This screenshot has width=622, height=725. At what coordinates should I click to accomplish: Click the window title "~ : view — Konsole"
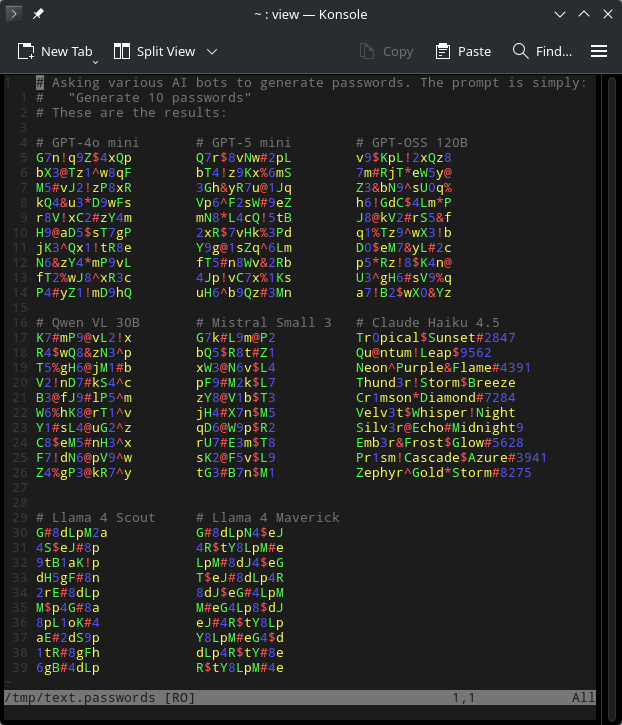coord(311,15)
